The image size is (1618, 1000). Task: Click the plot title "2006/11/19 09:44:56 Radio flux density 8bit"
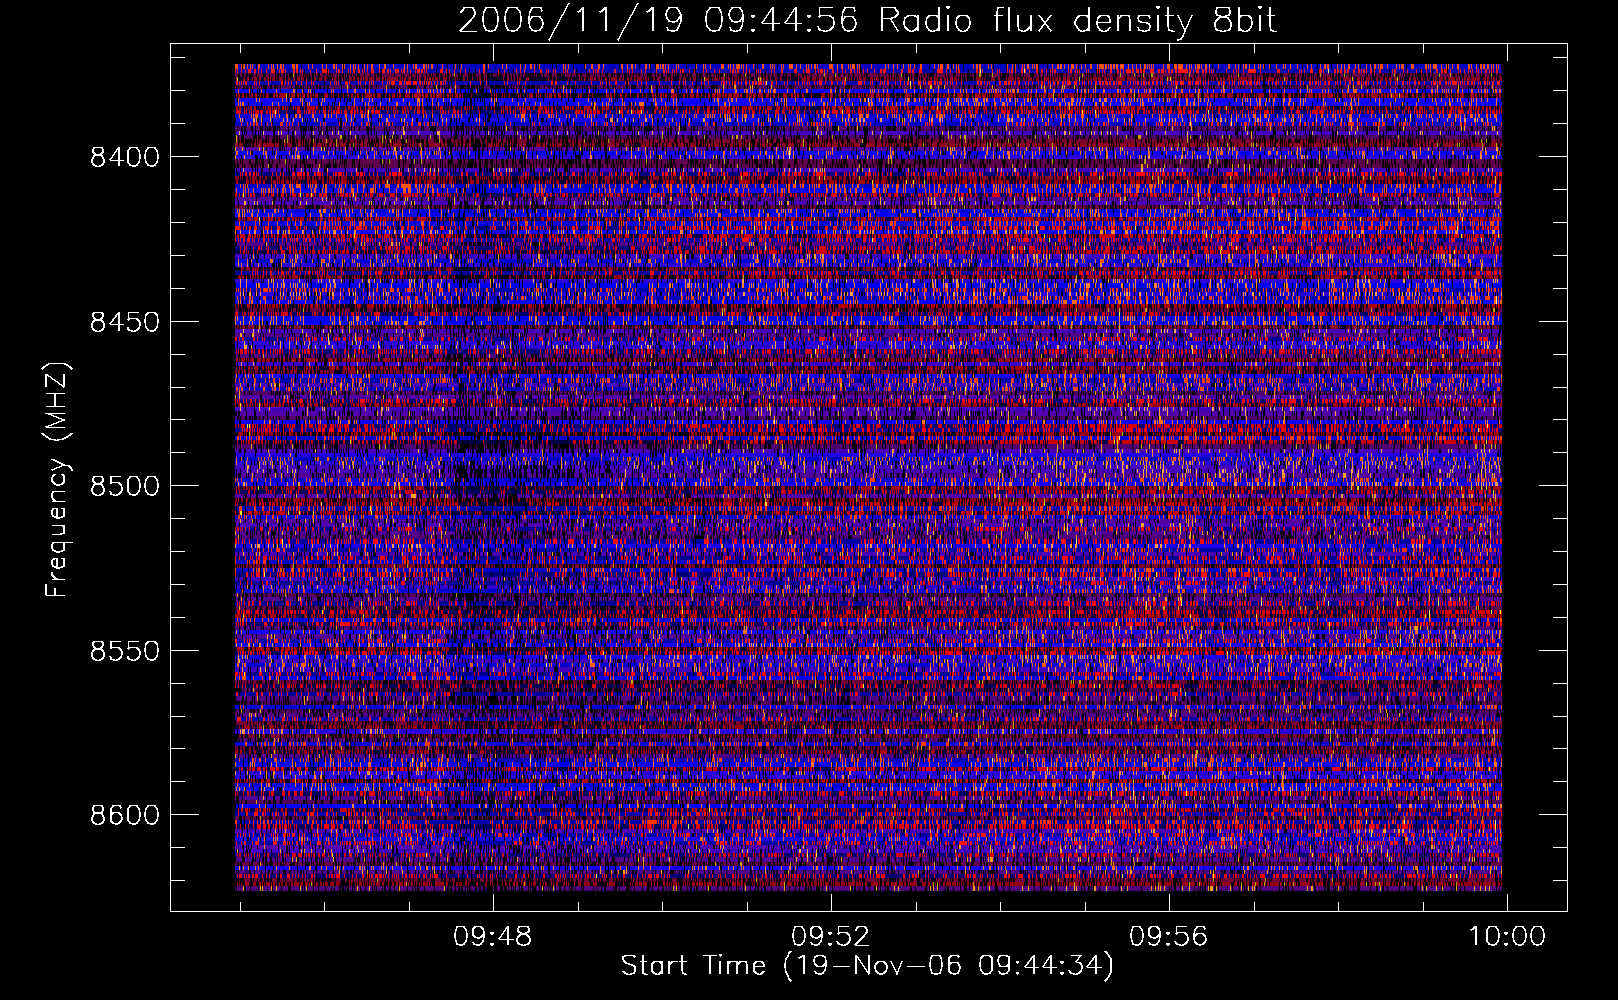[868, 20]
